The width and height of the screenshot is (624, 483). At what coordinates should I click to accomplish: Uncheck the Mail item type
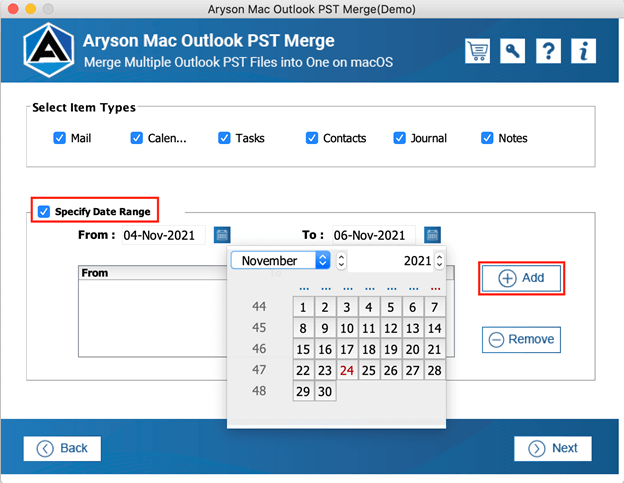pos(59,138)
